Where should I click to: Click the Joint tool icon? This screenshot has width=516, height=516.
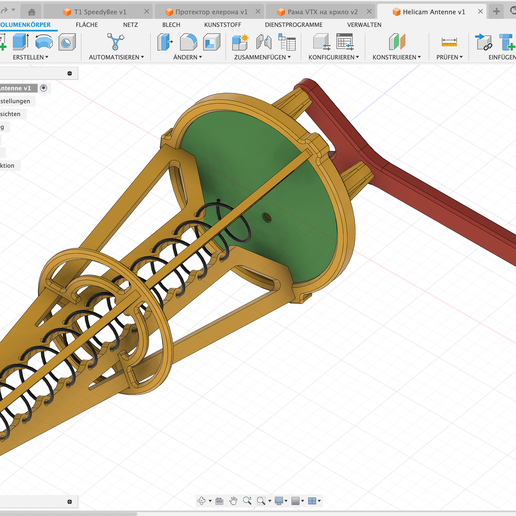(x=264, y=42)
